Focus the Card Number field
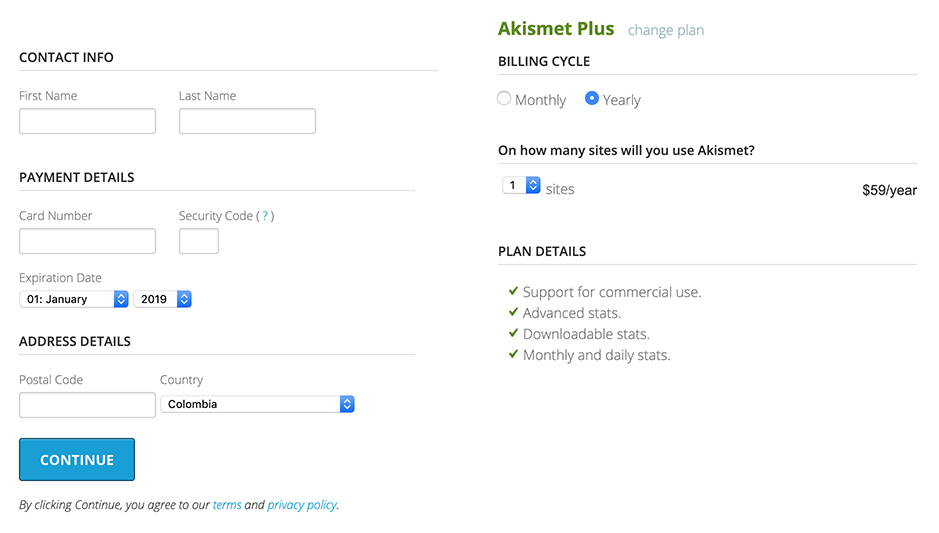Image resolution: width=939 pixels, height=533 pixels. [x=87, y=241]
